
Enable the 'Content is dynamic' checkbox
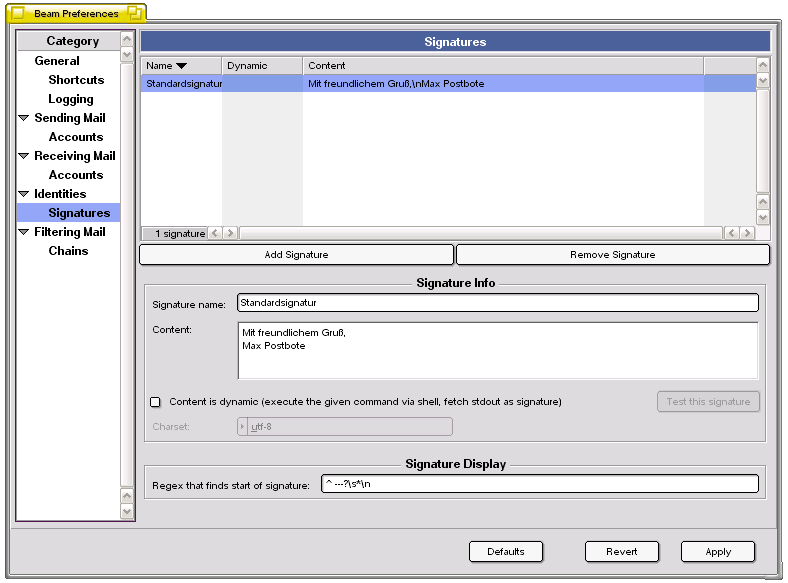click(155, 402)
